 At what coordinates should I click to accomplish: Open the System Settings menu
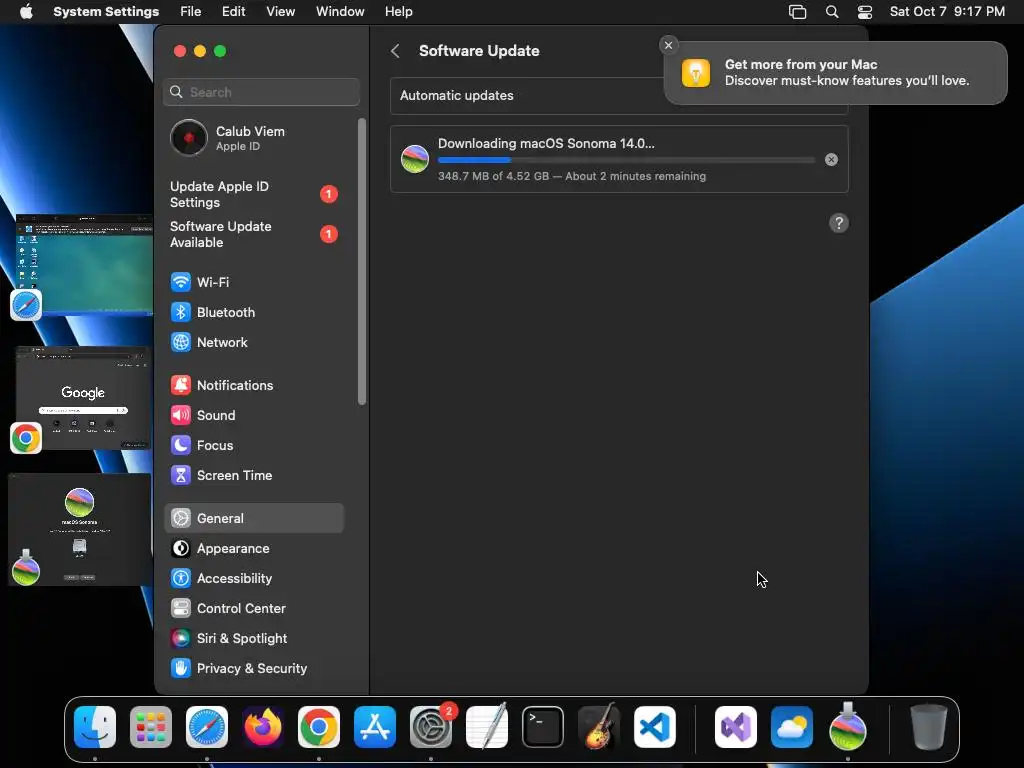click(106, 12)
